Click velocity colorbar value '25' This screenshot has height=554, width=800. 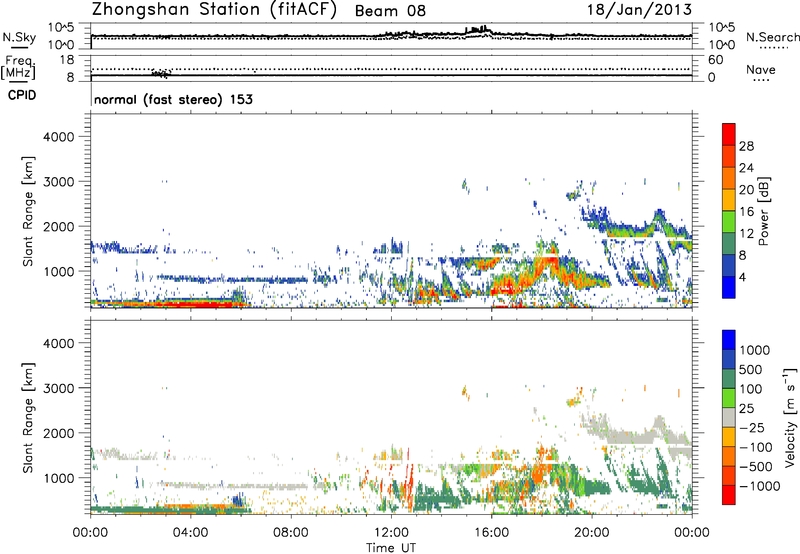tap(746, 408)
